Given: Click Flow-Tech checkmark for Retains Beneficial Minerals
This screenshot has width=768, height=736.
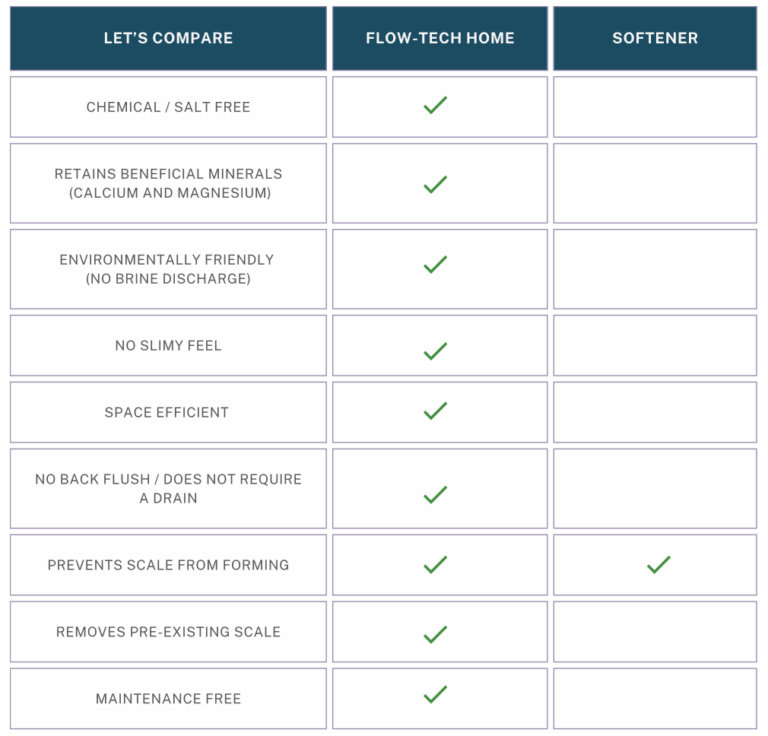Looking at the screenshot, I should (x=435, y=184).
